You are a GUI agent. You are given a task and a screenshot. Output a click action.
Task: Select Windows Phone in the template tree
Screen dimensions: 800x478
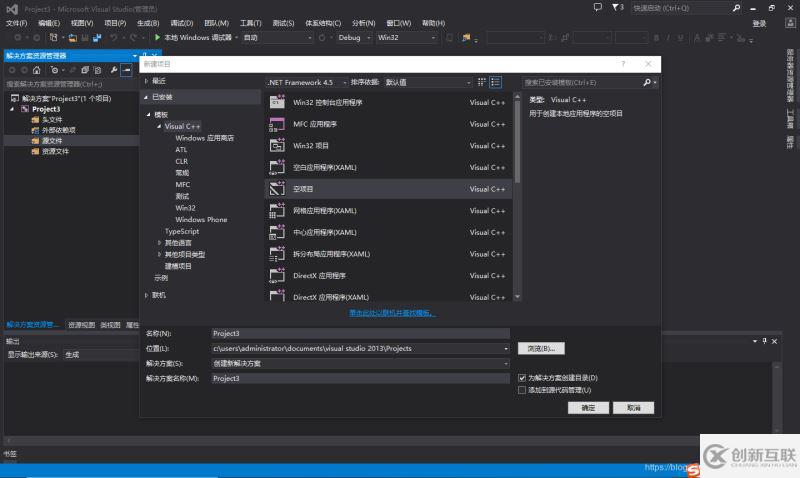[201, 220]
